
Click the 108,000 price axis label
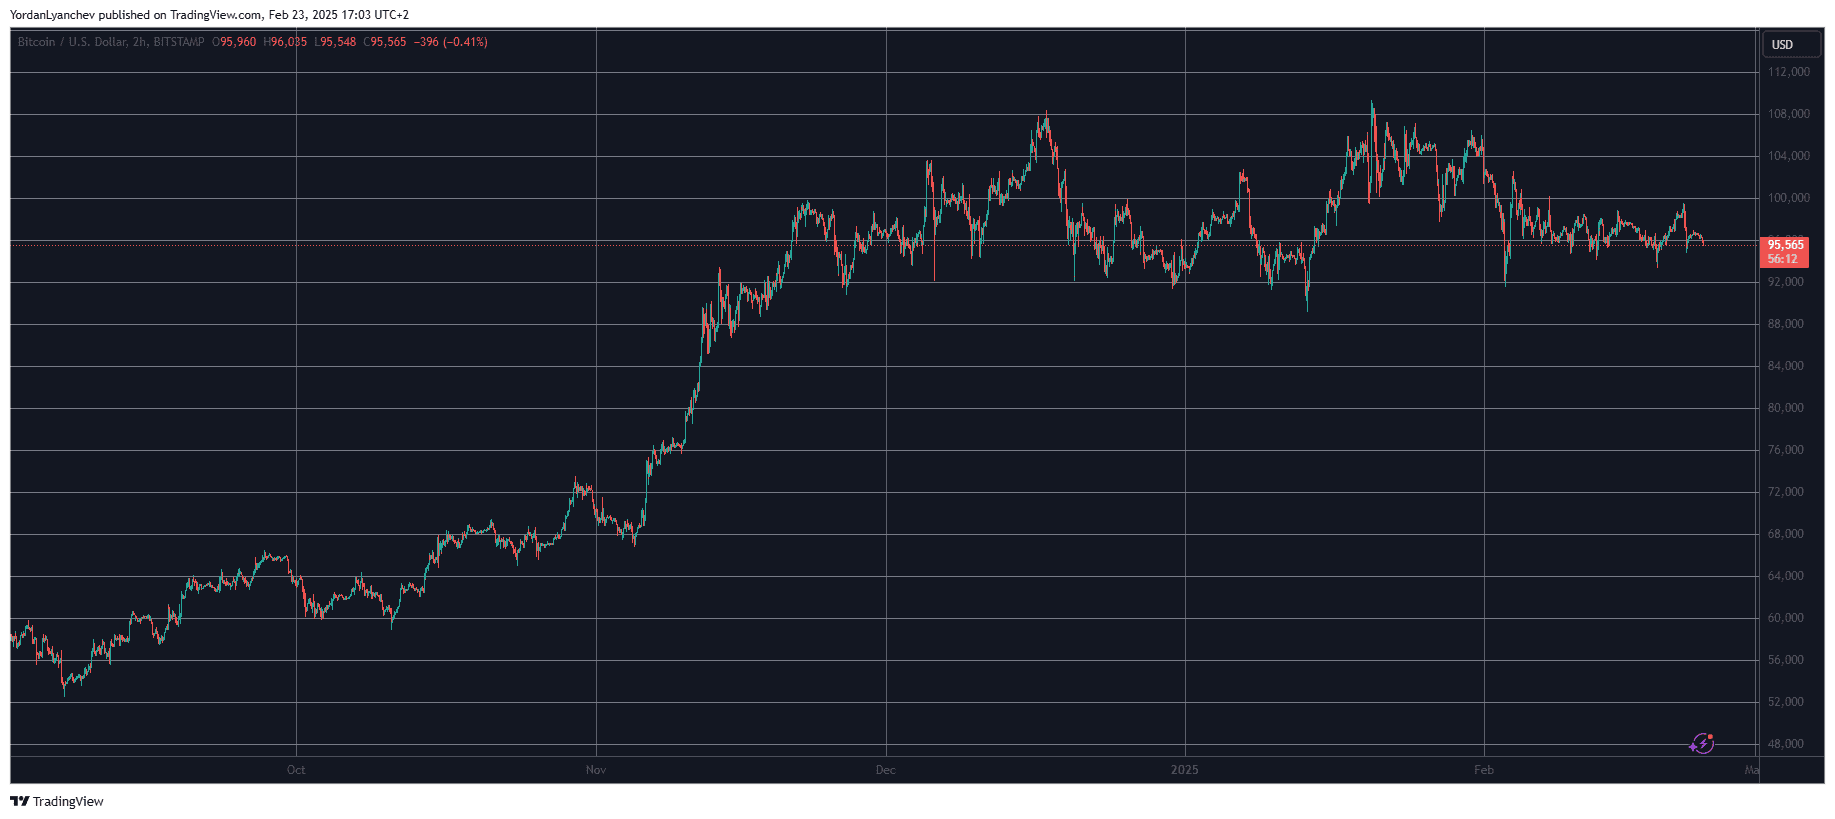(x=1789, y=114)
